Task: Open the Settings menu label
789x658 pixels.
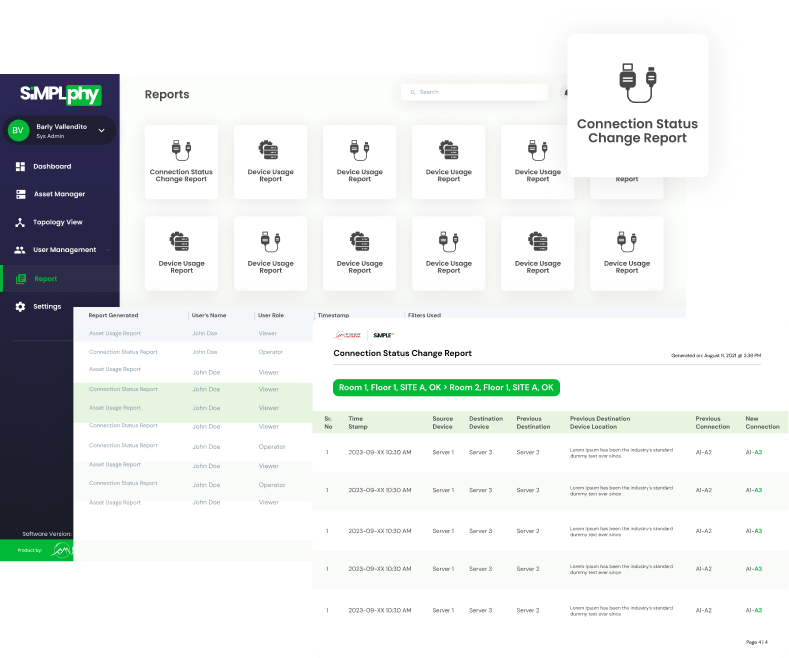Action: 47,306
